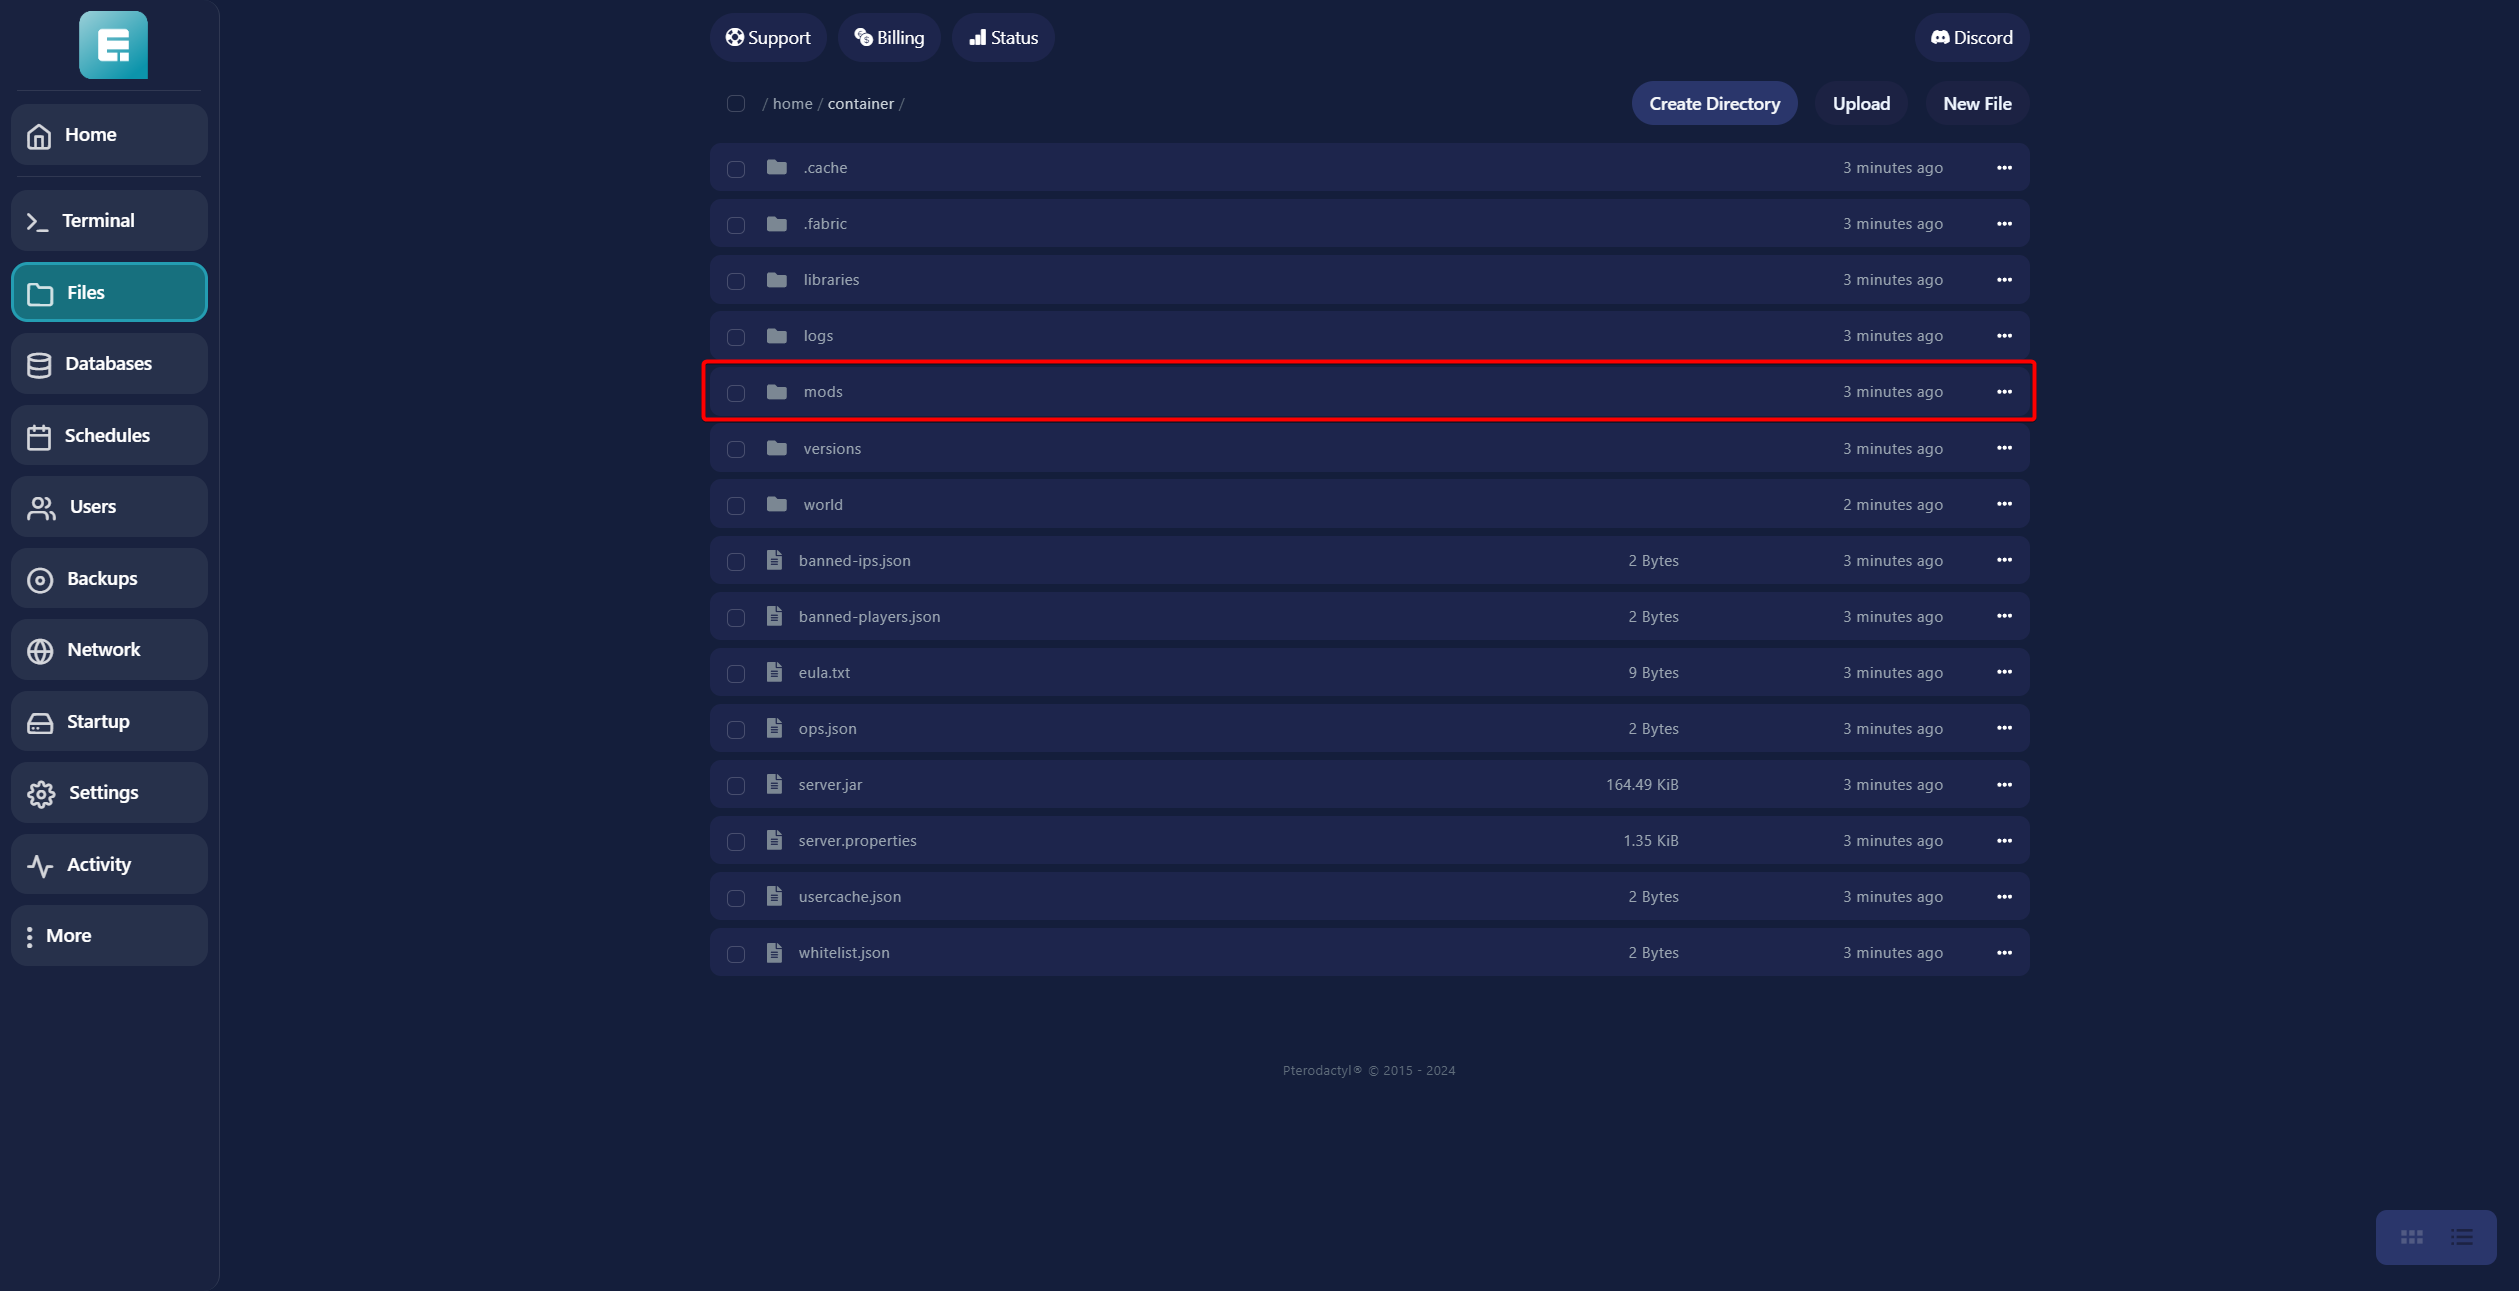Screen dimensions: 2519x1291
Task: Click the panel logo icon in sidebar
Action: tap(113, 45)
